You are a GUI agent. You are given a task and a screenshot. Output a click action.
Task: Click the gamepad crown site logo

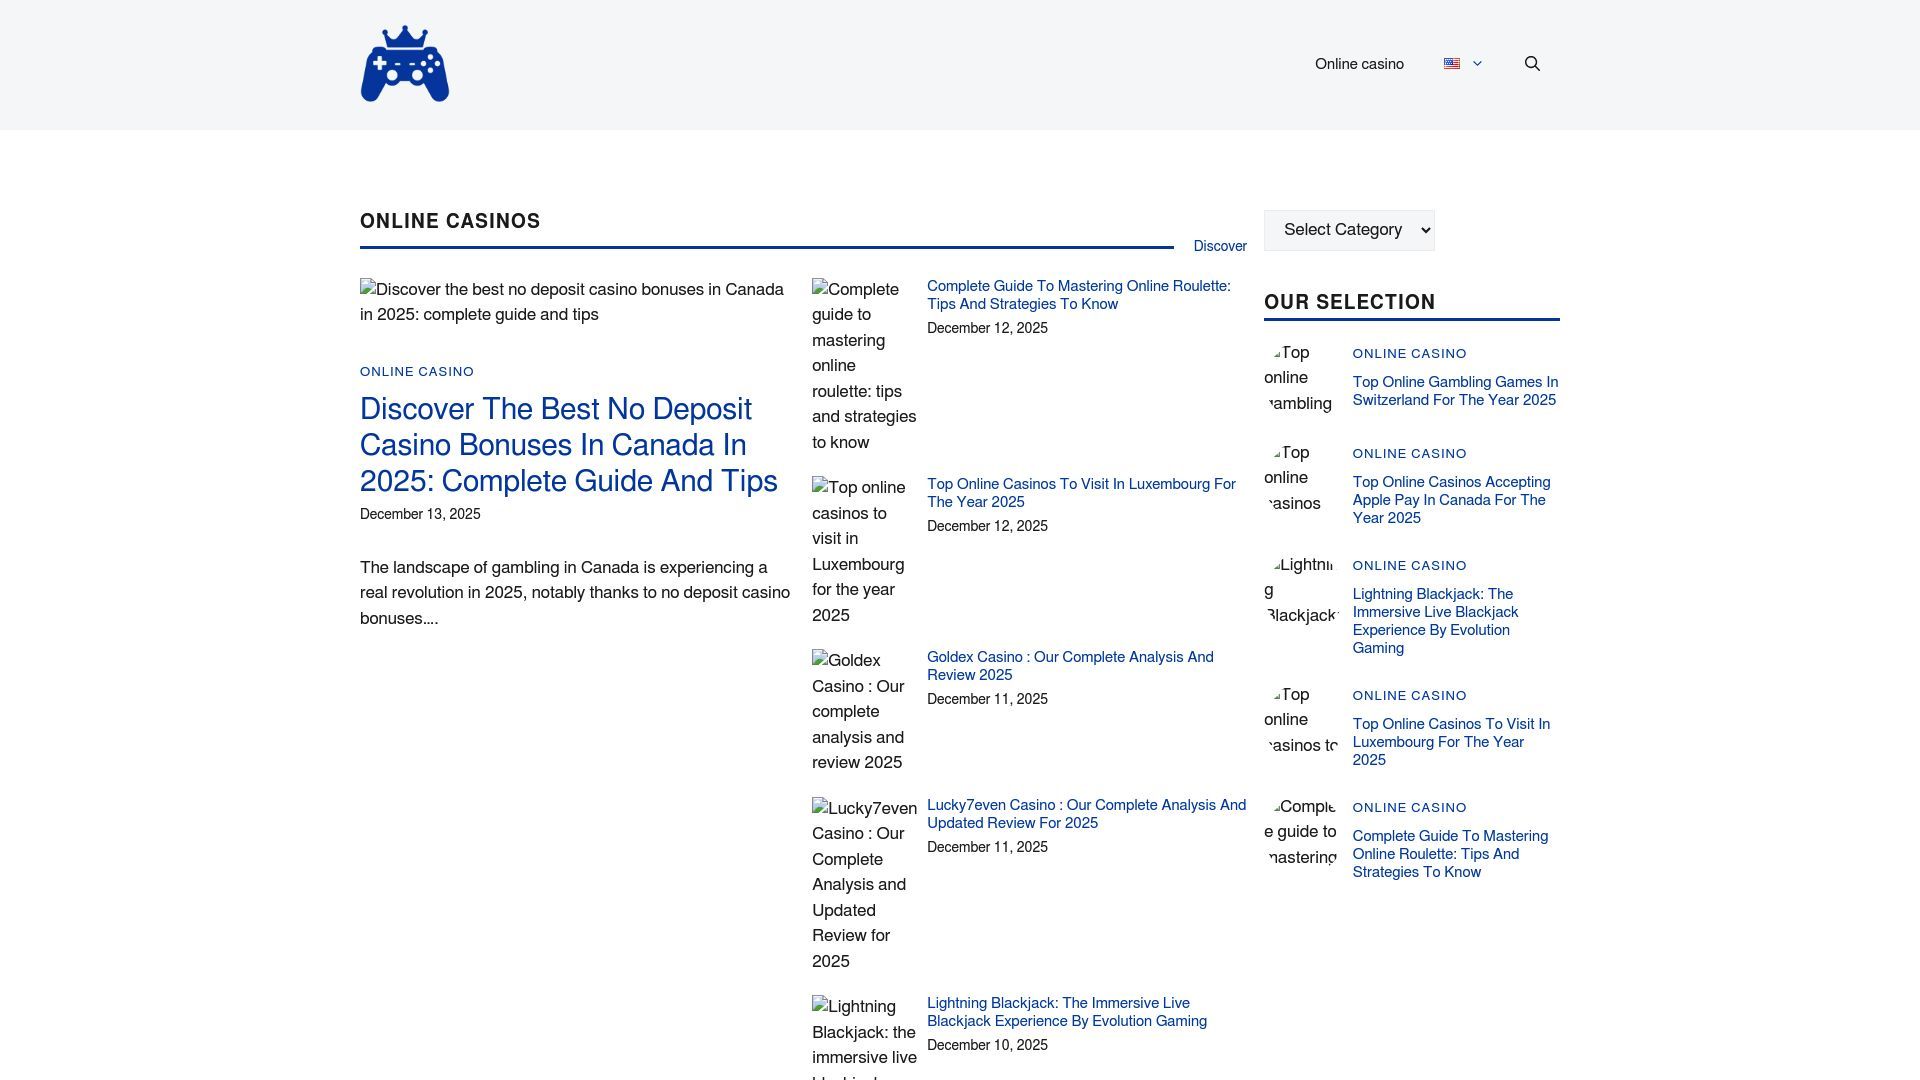pos(404,64)
